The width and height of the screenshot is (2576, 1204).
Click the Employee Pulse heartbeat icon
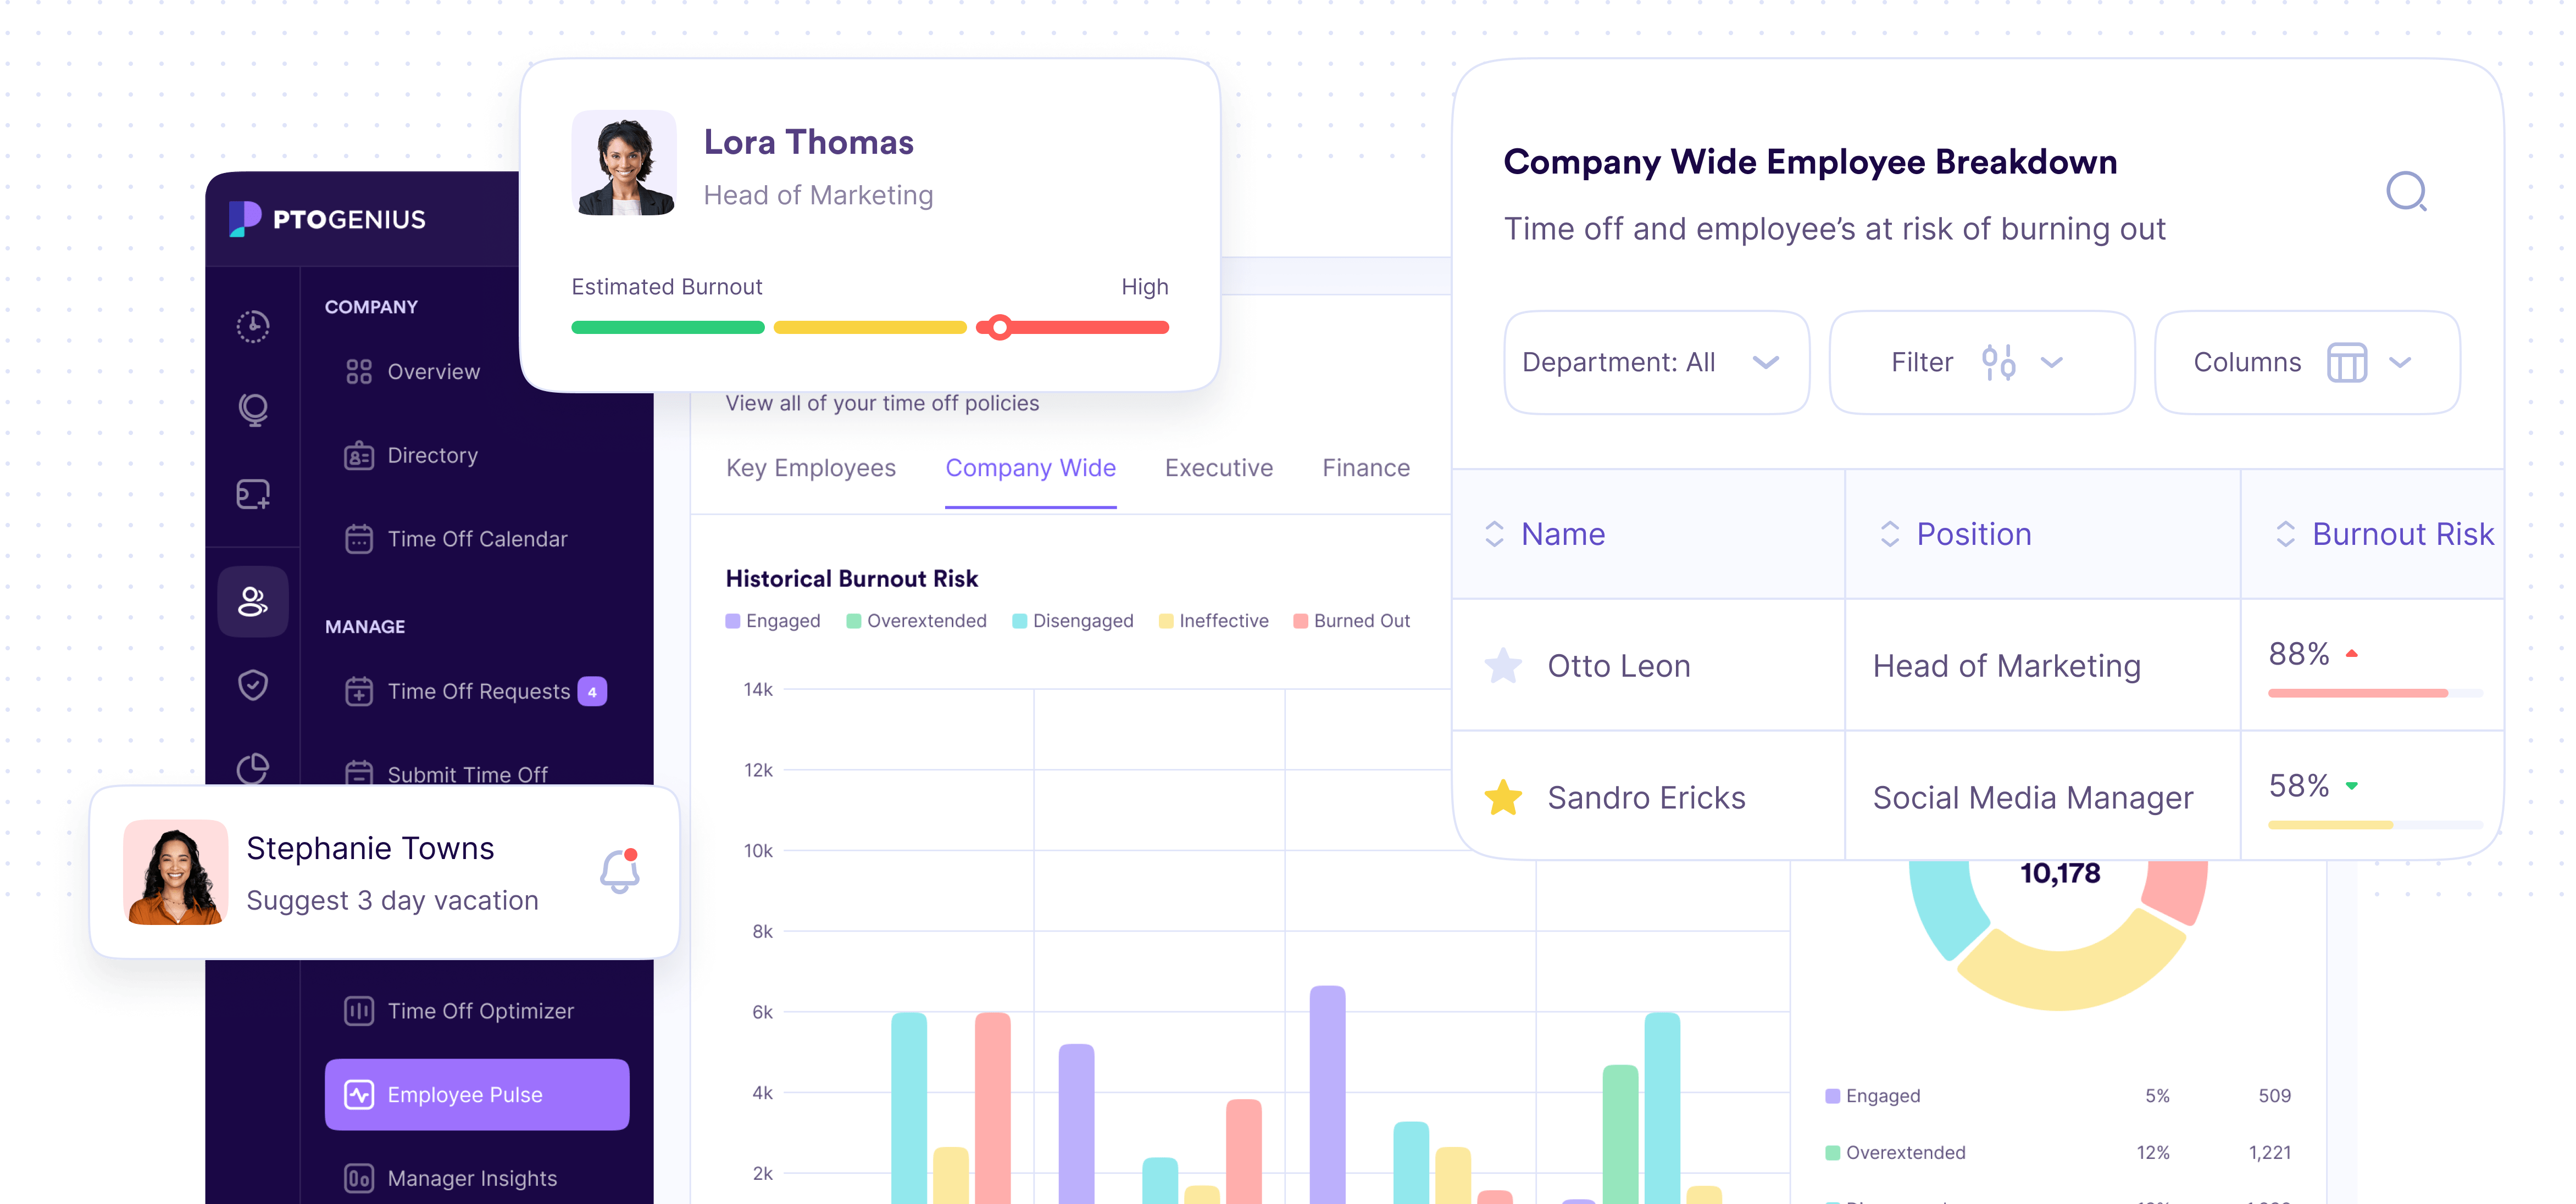359,1095
